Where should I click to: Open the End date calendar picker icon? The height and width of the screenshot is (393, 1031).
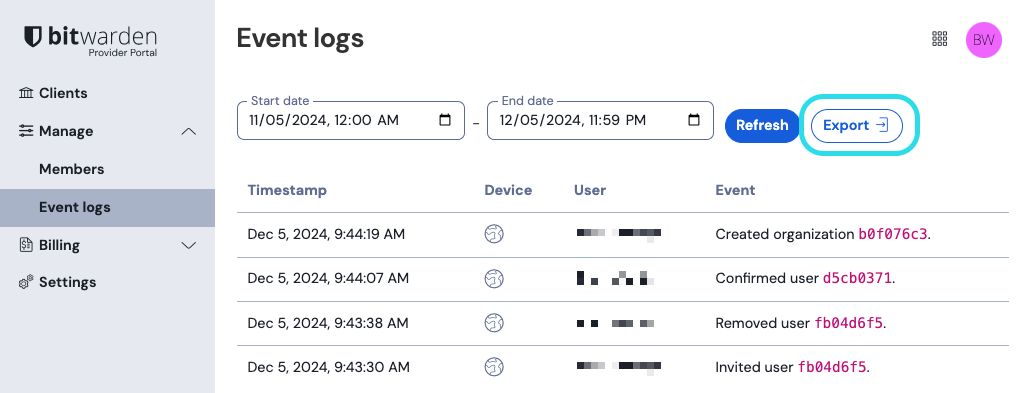(x=694, y=120)
